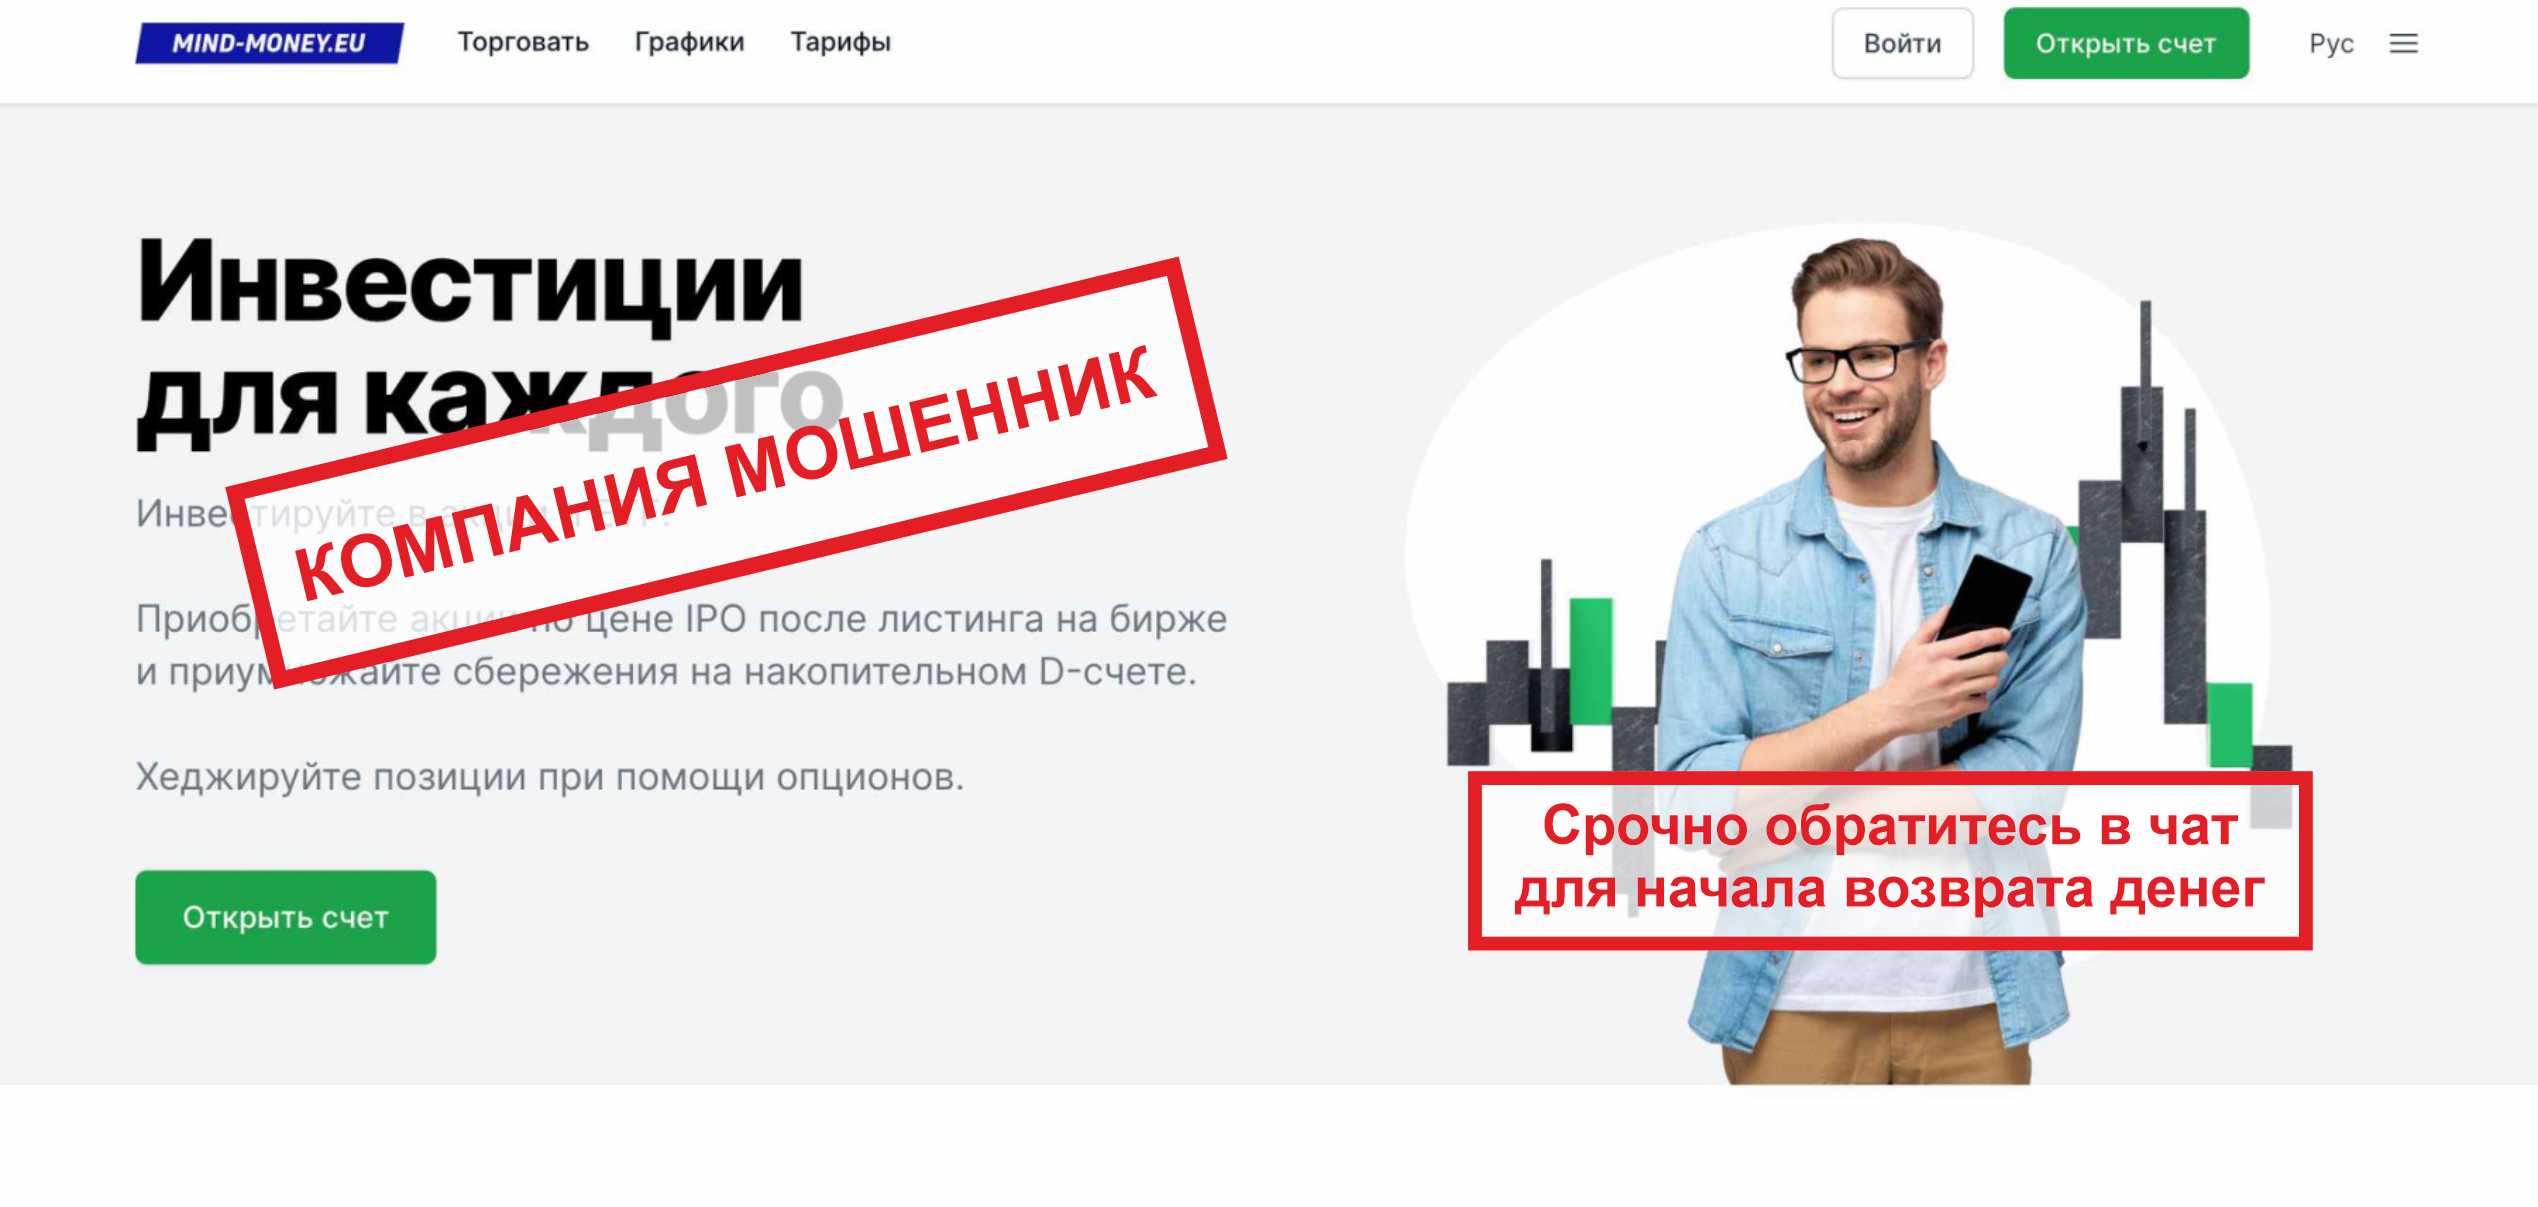Click the Инвестиции для каждого headline
2538x1207 pixels.
[x=490, y=340]
